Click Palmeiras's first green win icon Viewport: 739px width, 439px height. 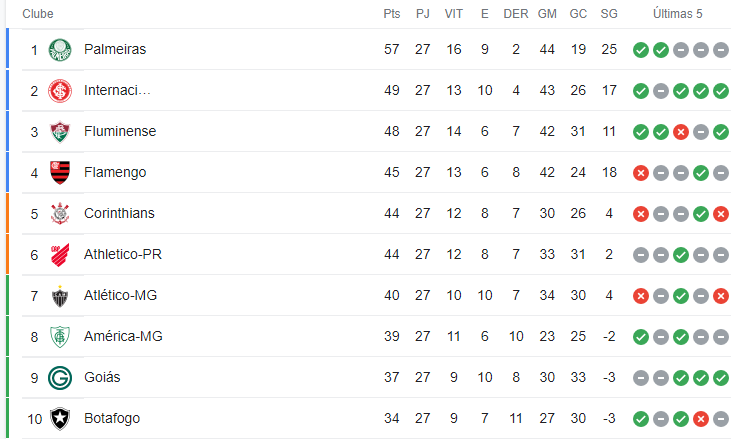coord(640,50)
